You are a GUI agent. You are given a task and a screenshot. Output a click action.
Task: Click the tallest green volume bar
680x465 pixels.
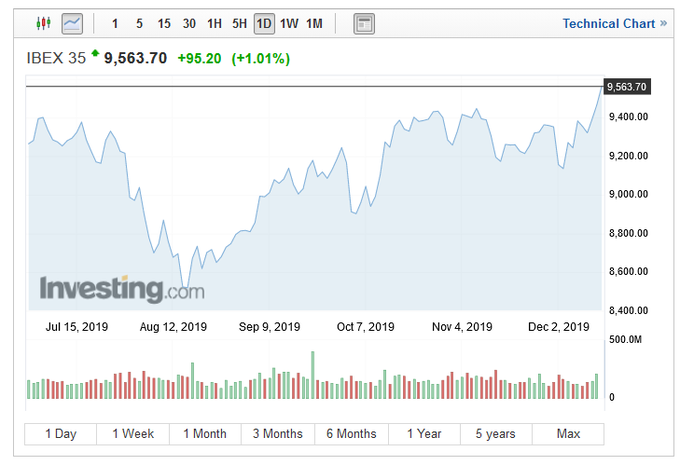[x=313, y=375]
